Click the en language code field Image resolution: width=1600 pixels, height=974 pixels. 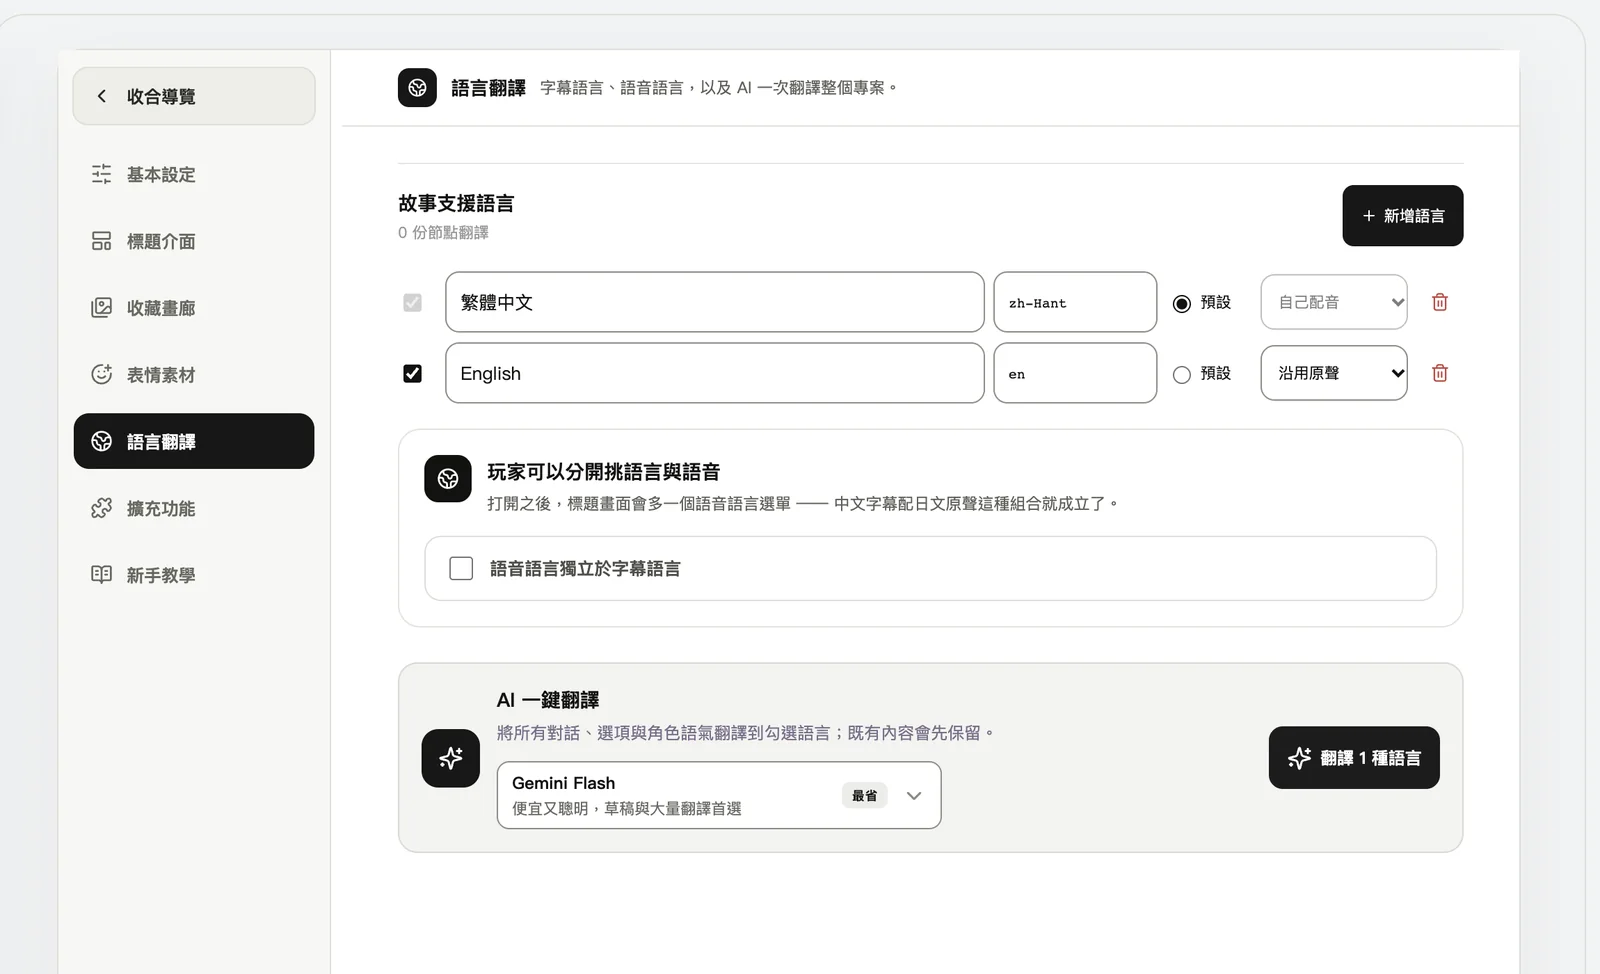[1075, 373]
